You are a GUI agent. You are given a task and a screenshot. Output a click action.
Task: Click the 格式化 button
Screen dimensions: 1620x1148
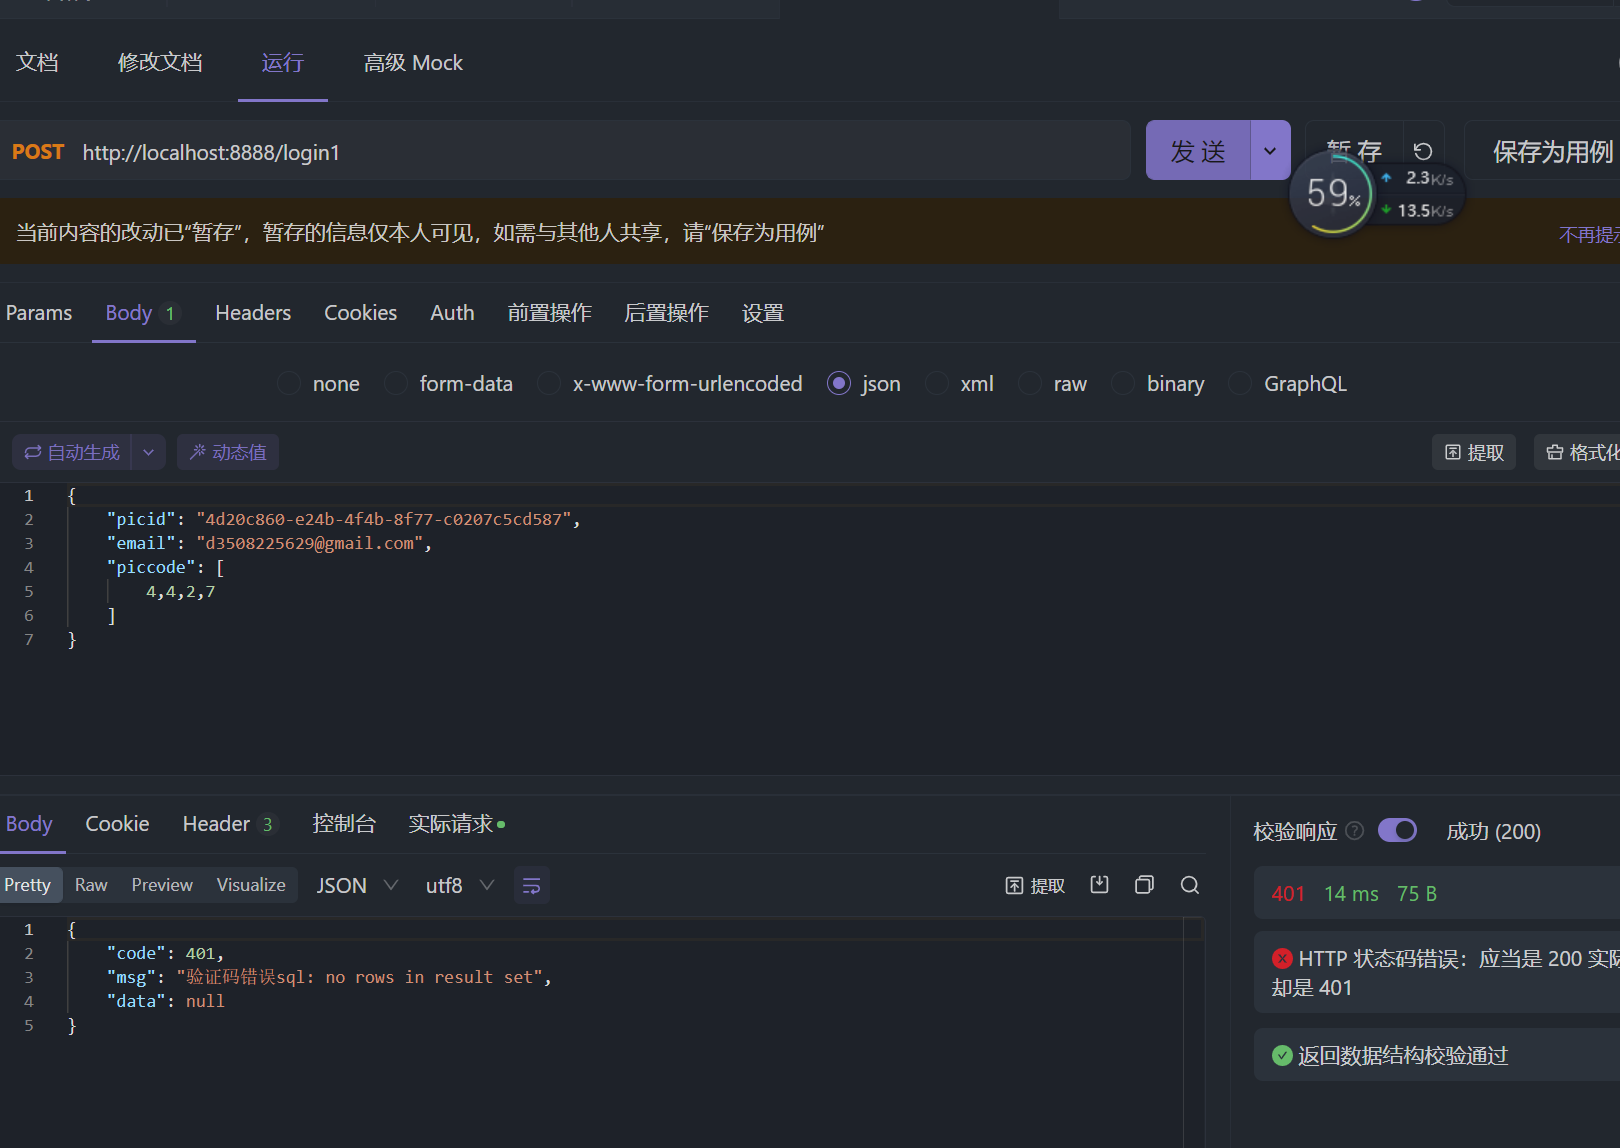click(1578, 452)
